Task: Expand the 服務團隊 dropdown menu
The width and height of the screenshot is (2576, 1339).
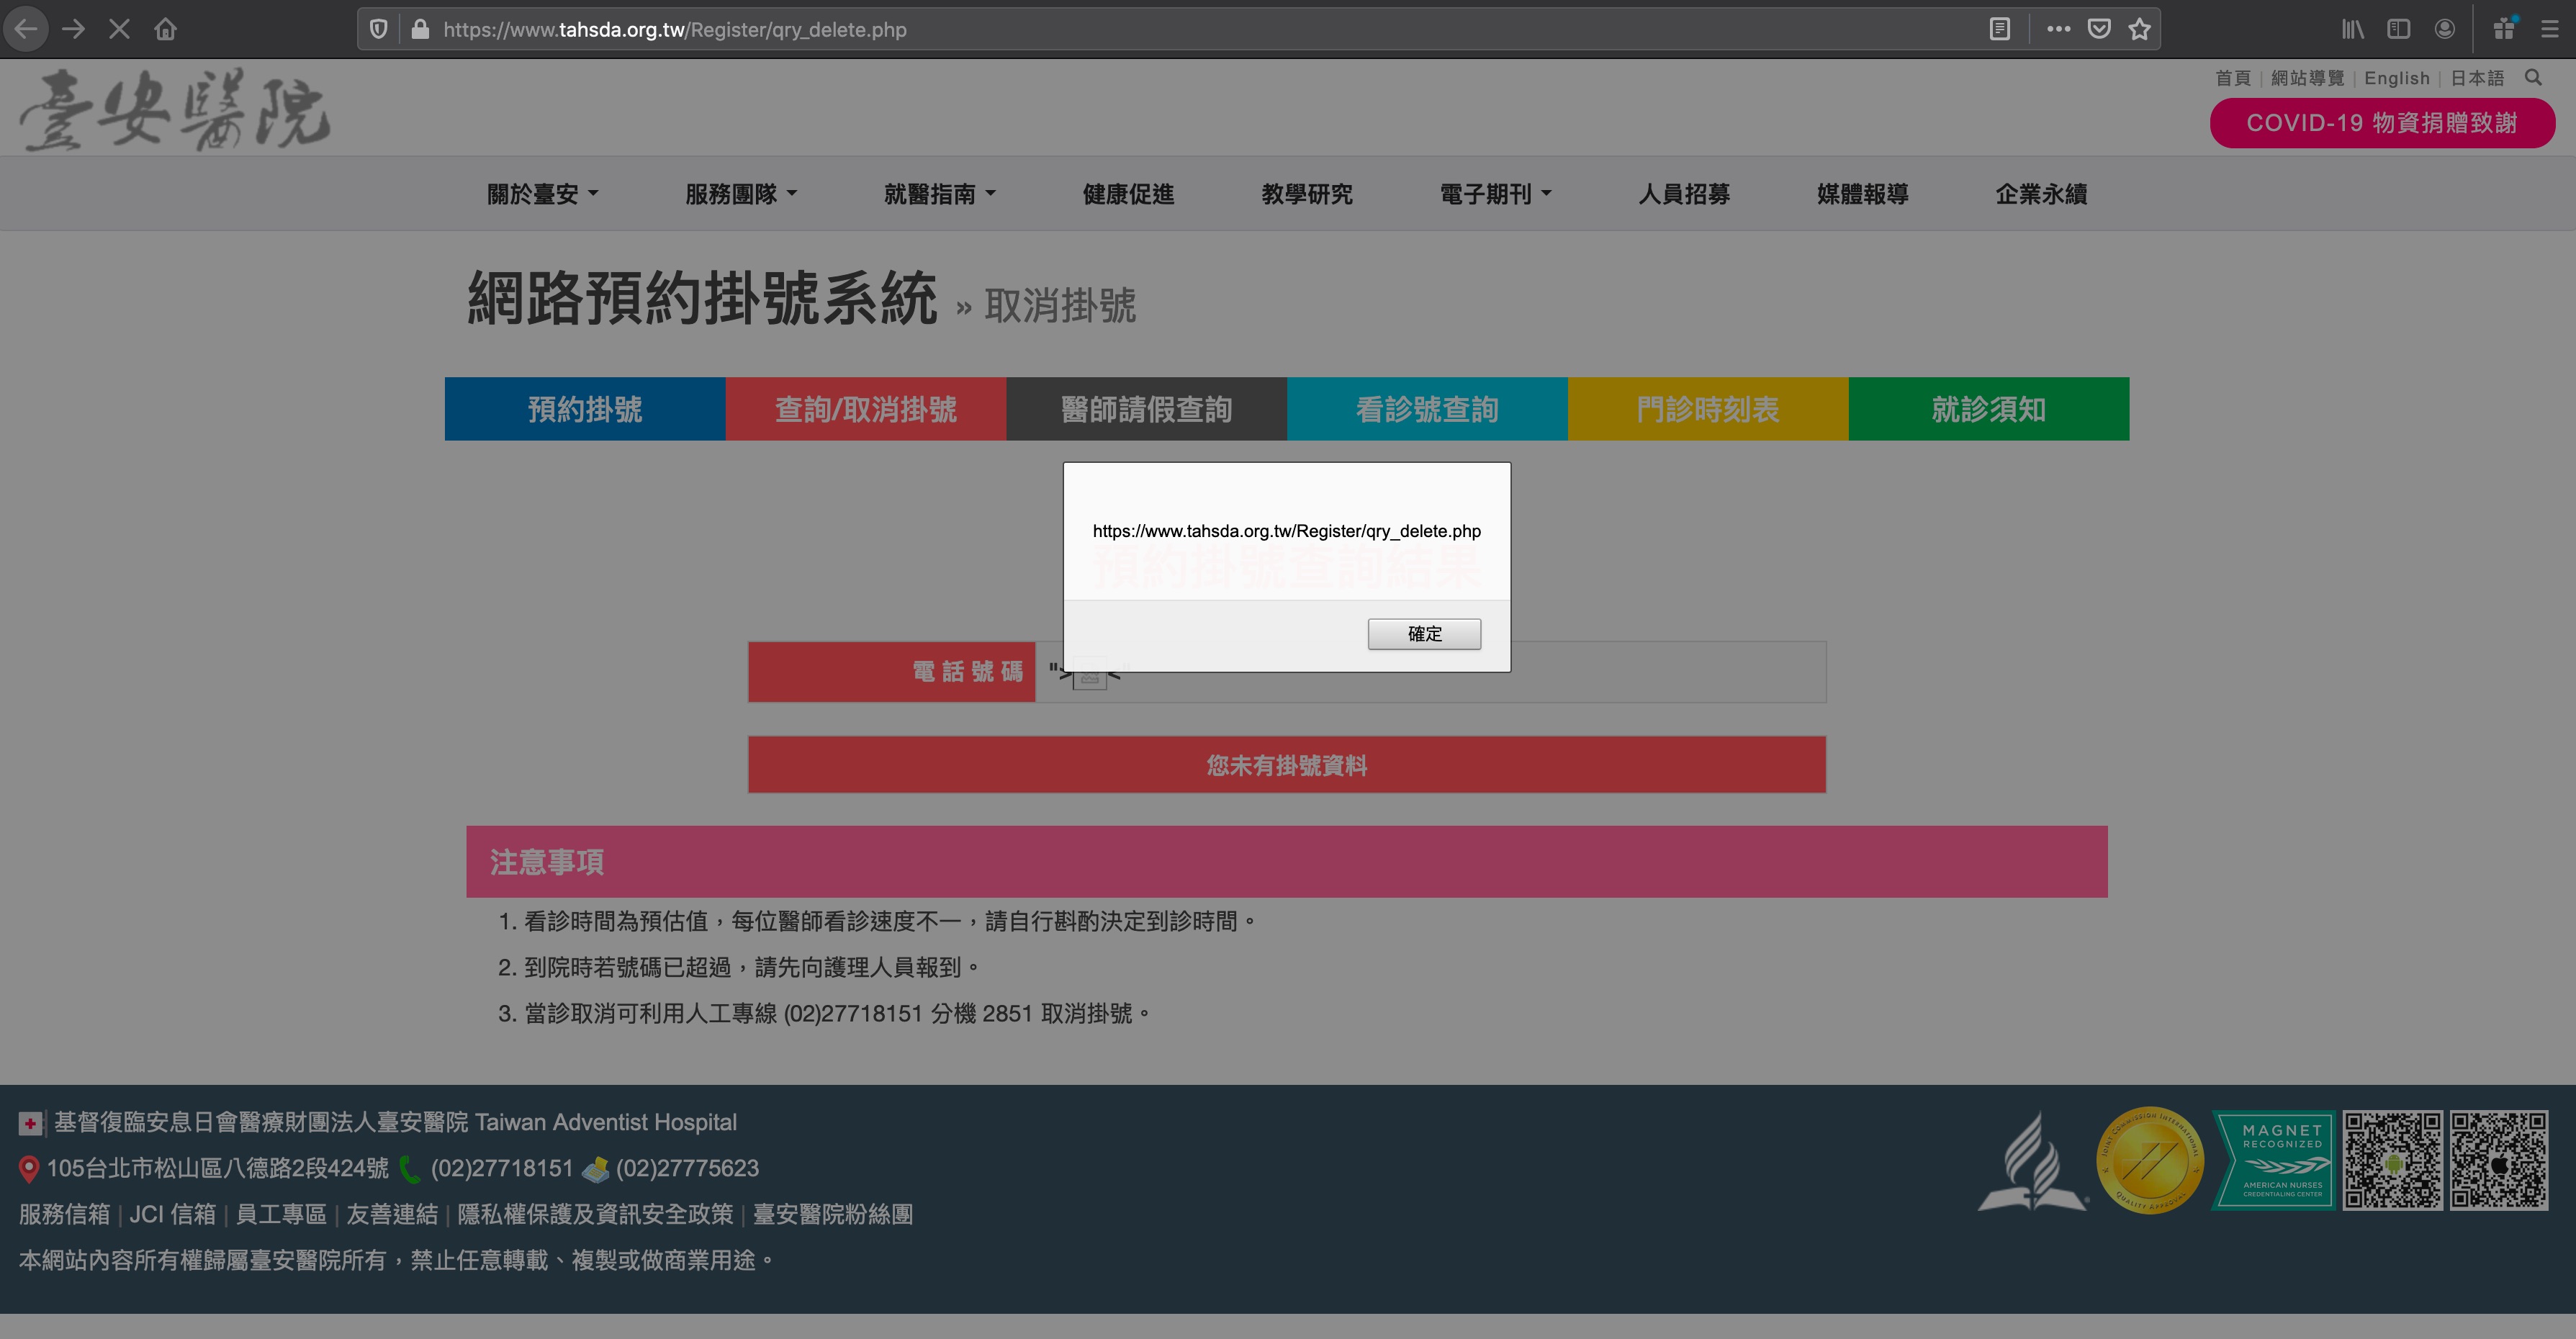Action: click(x=741, y=194)
